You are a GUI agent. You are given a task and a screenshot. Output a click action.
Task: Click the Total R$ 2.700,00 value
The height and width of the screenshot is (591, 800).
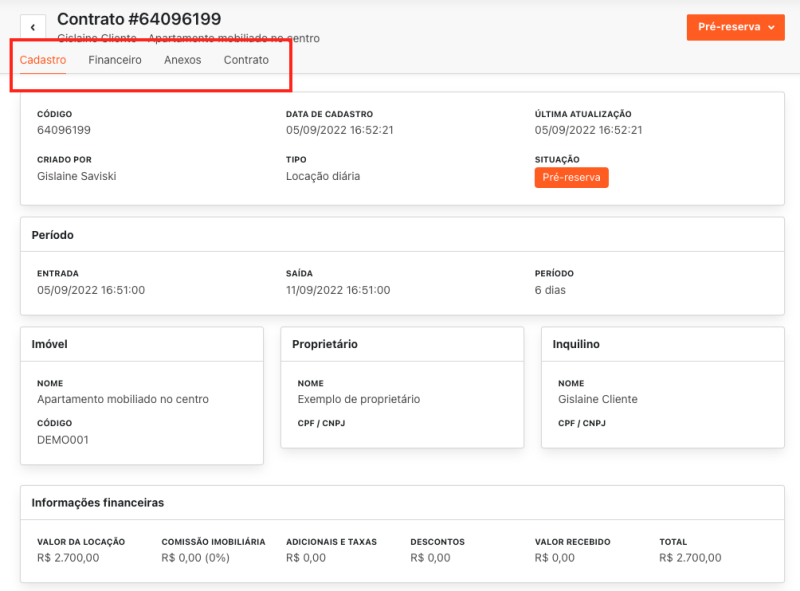pyautogui.click(x=690, y=558)
